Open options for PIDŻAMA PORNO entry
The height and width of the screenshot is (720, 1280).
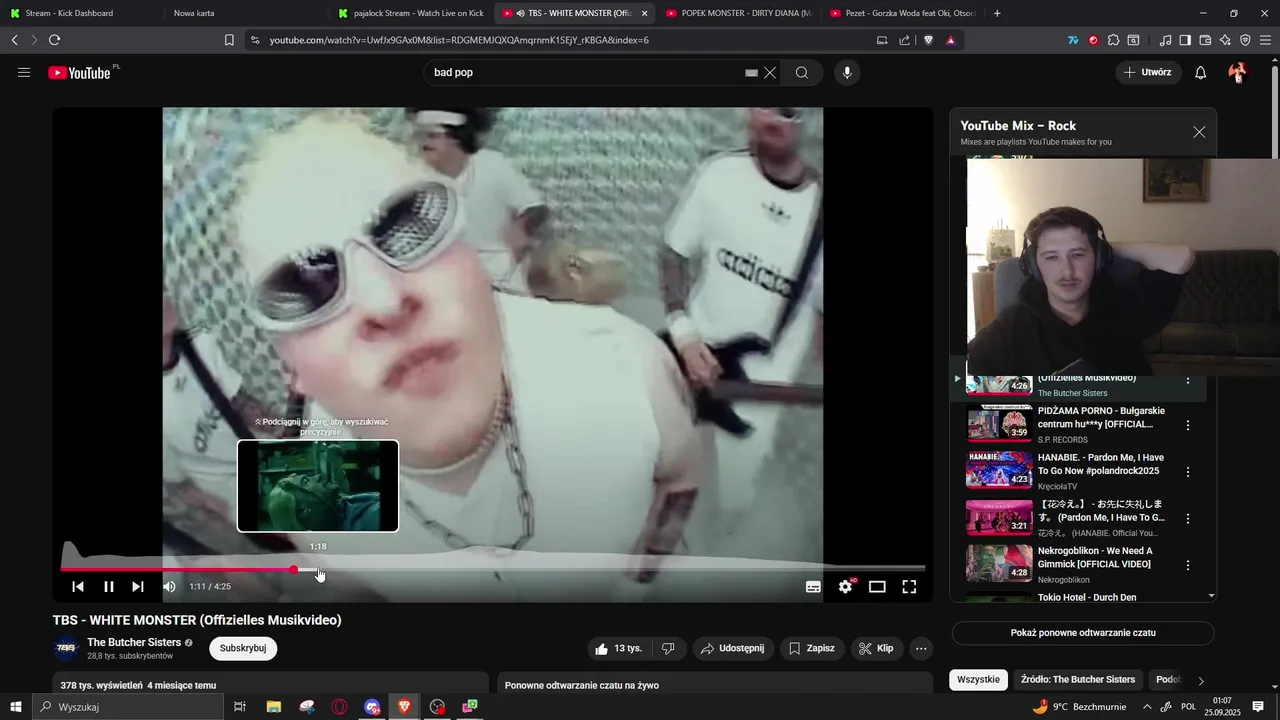(1188, 425)
